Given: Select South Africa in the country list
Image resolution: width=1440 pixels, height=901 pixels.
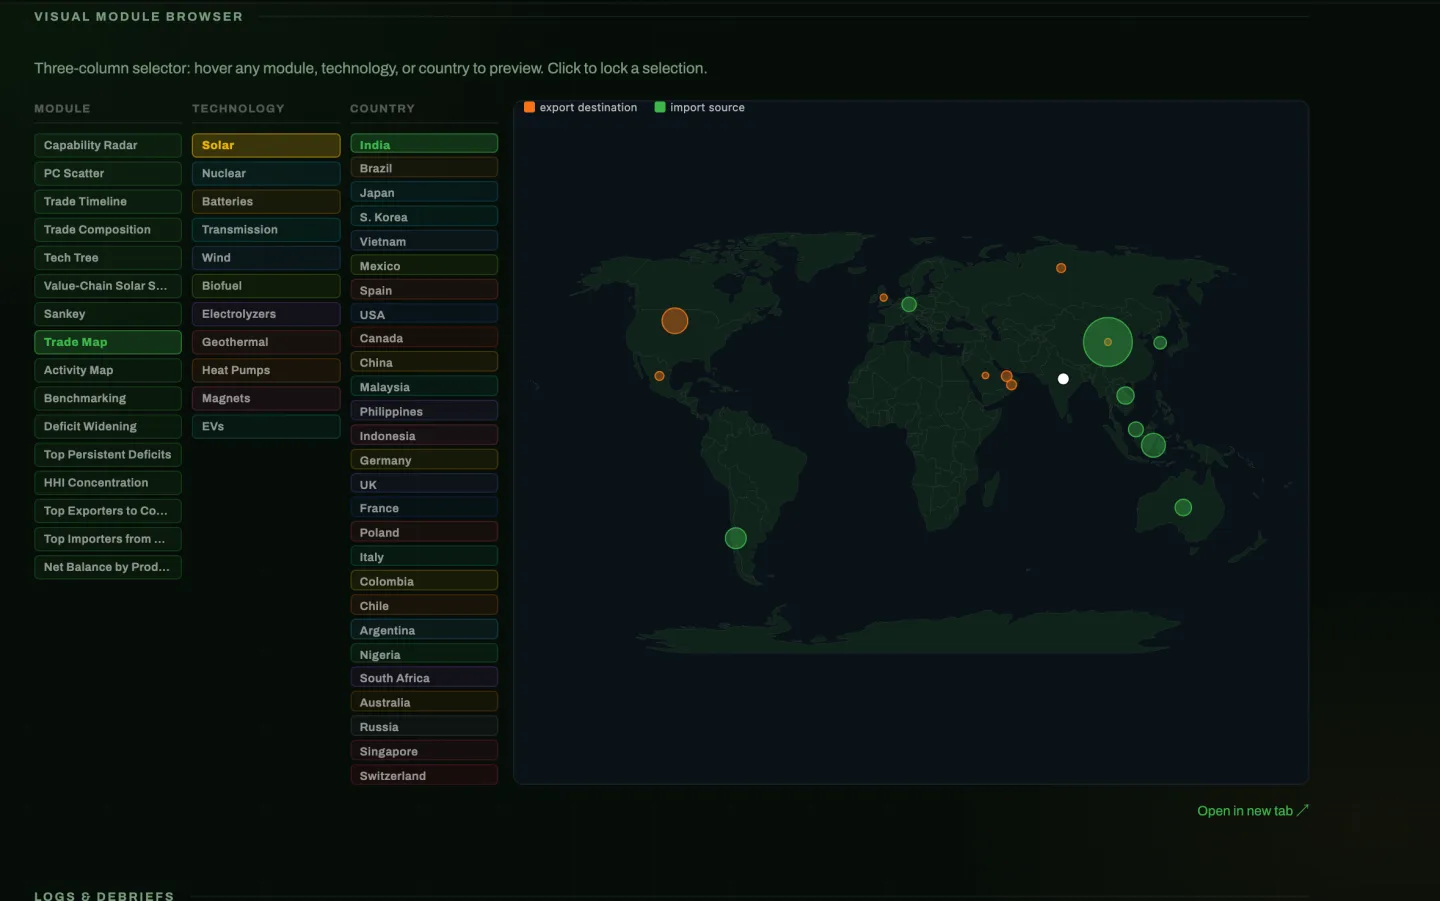Looking at the screenshot, I should (x=424, y=679).
